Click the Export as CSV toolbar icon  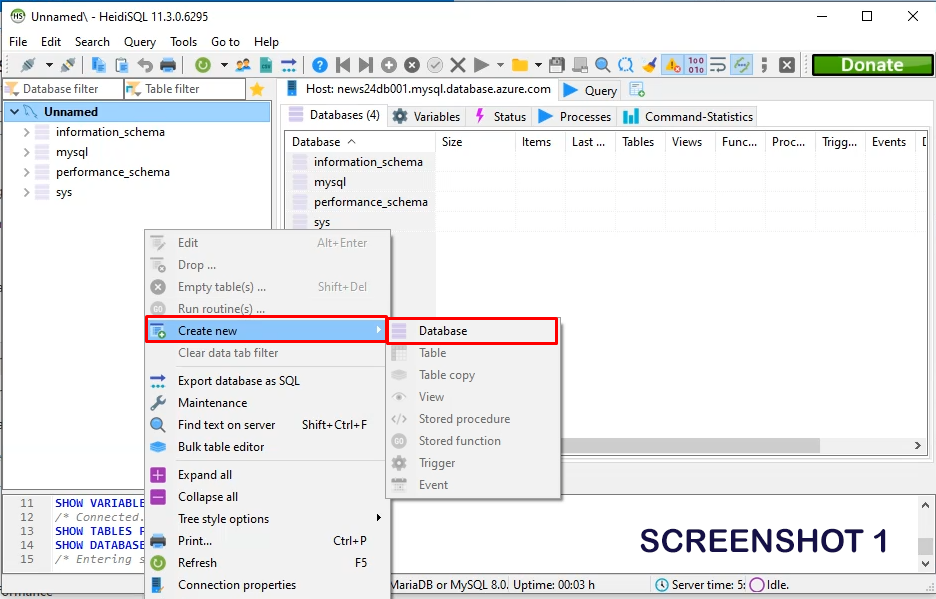266,65
